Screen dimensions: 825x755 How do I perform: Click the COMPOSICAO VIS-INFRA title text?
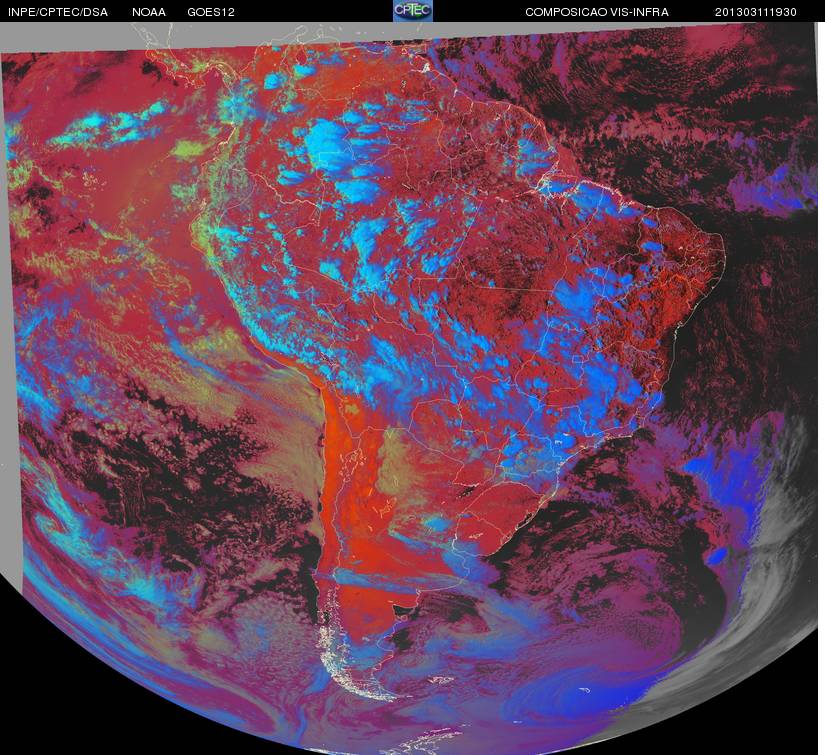(x=597, y=12)
